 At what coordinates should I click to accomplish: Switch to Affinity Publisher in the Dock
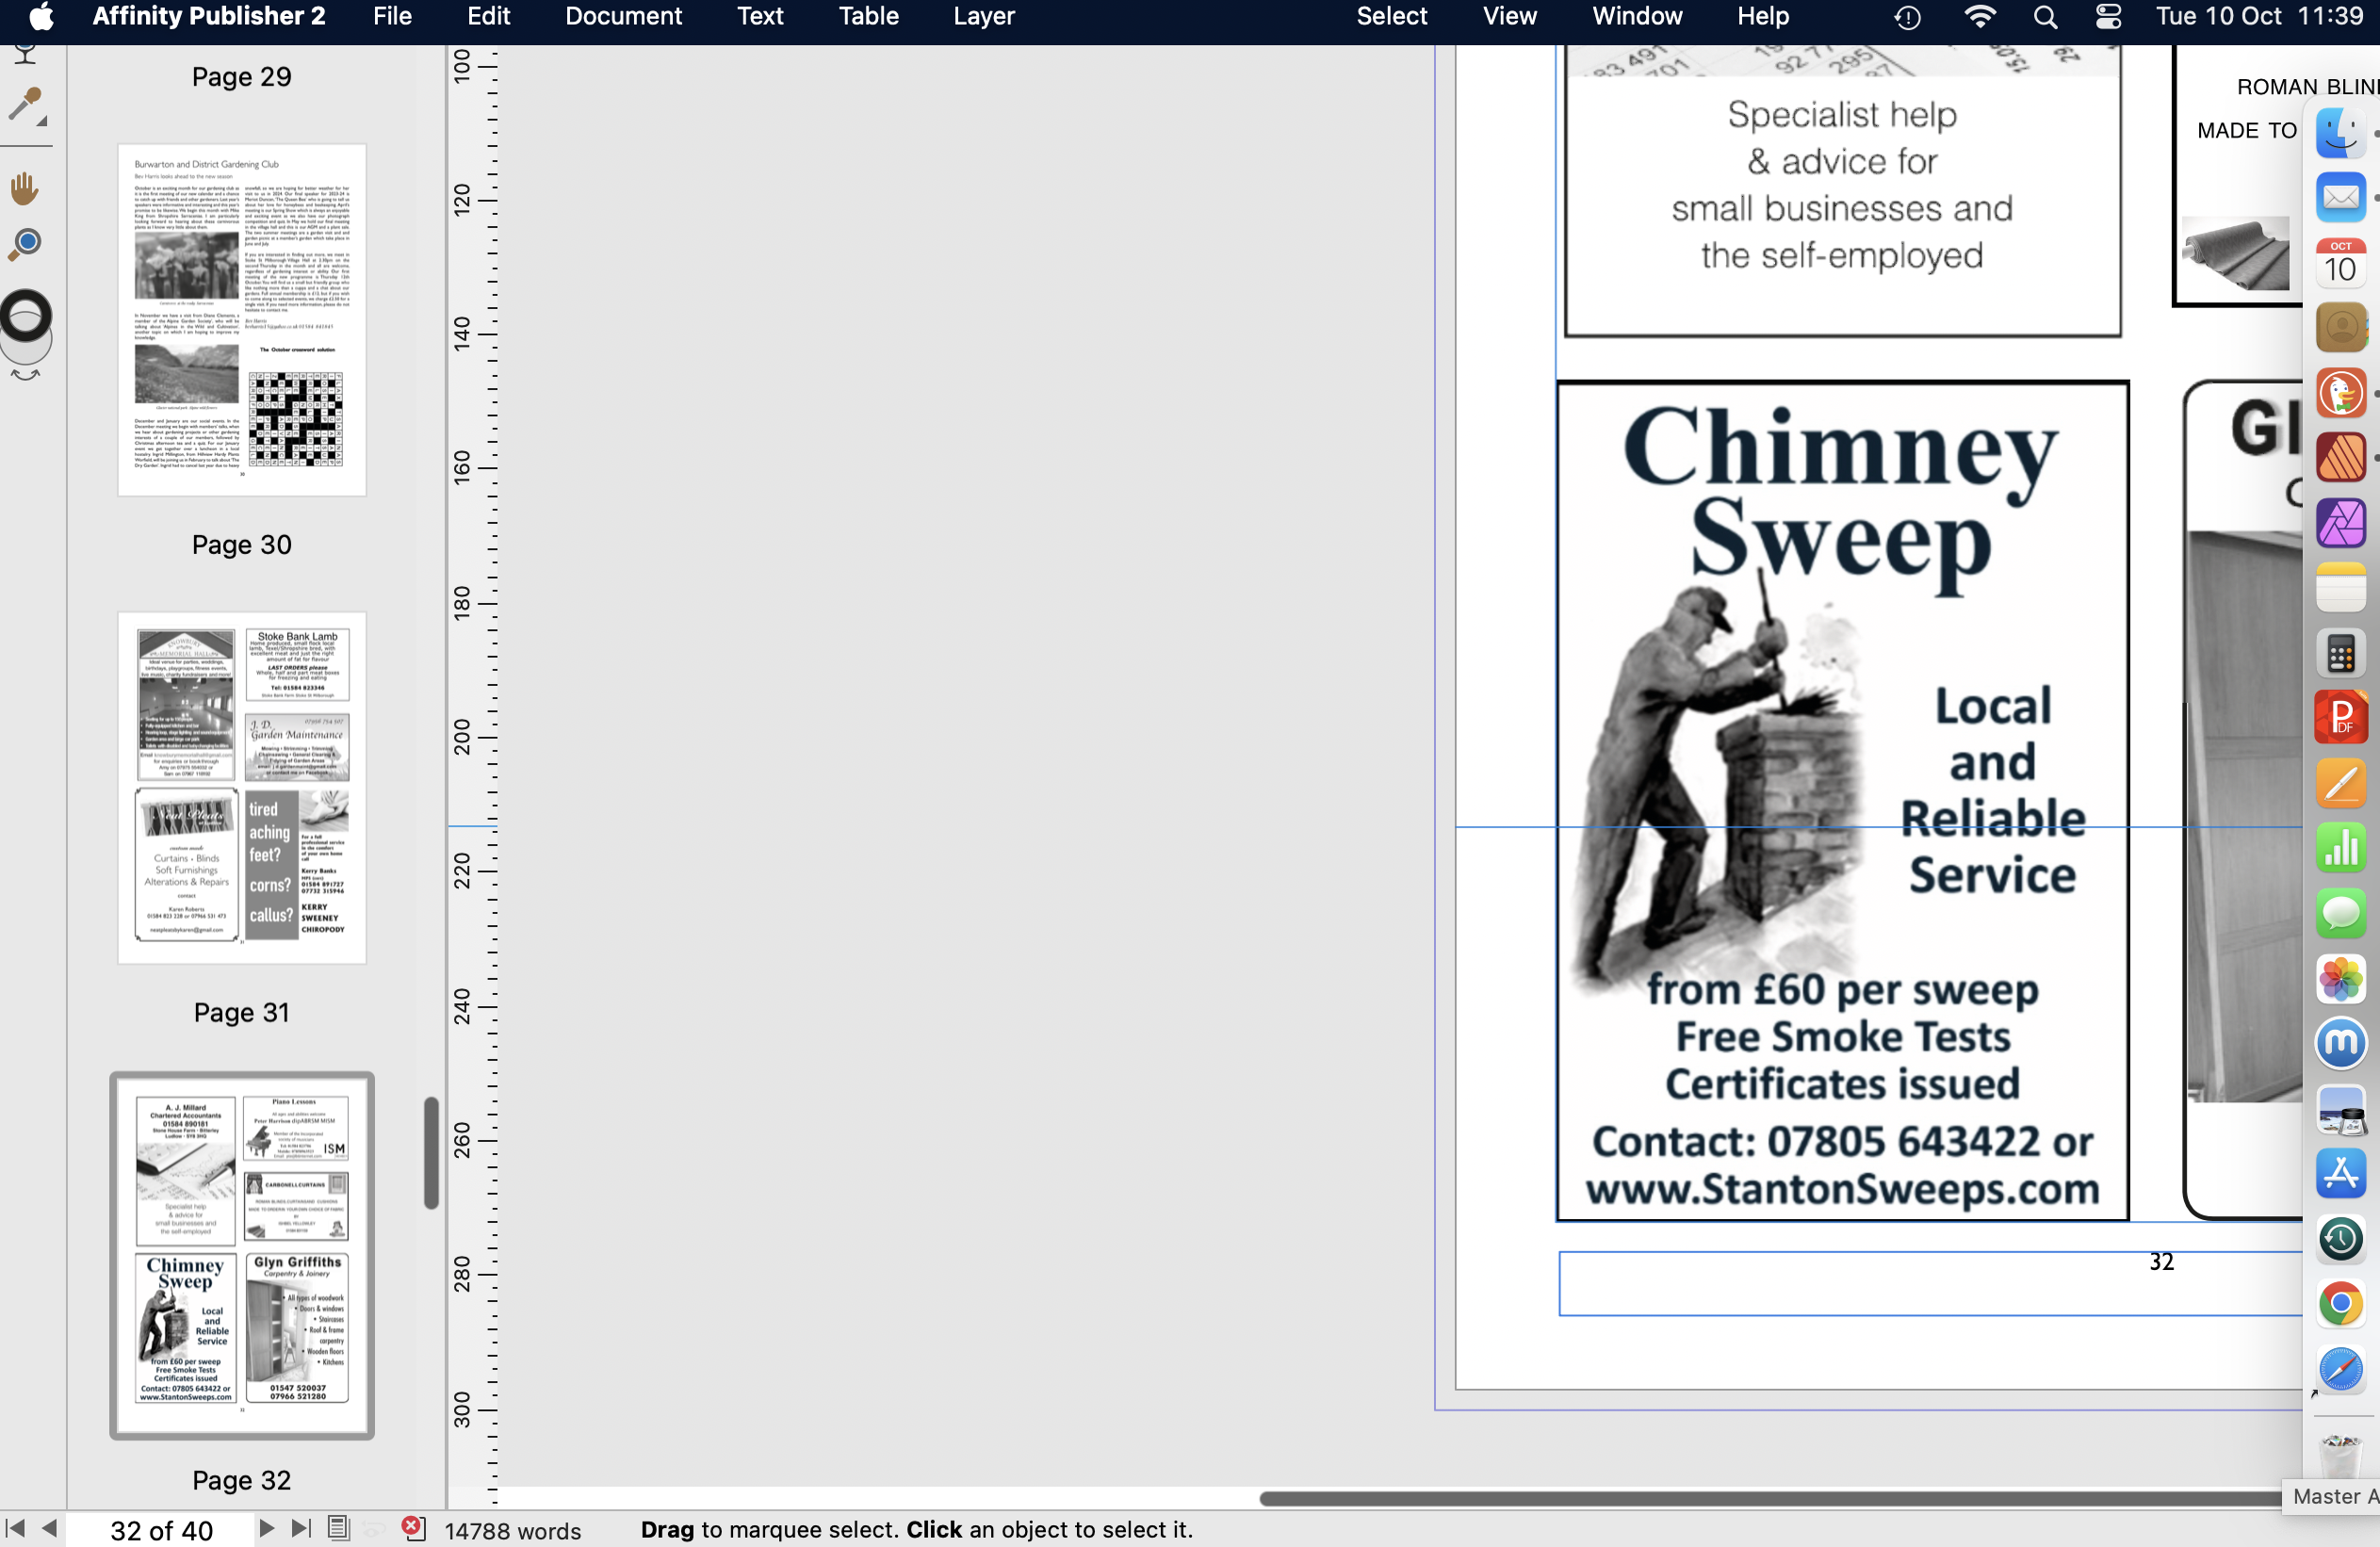[2340, 457]
